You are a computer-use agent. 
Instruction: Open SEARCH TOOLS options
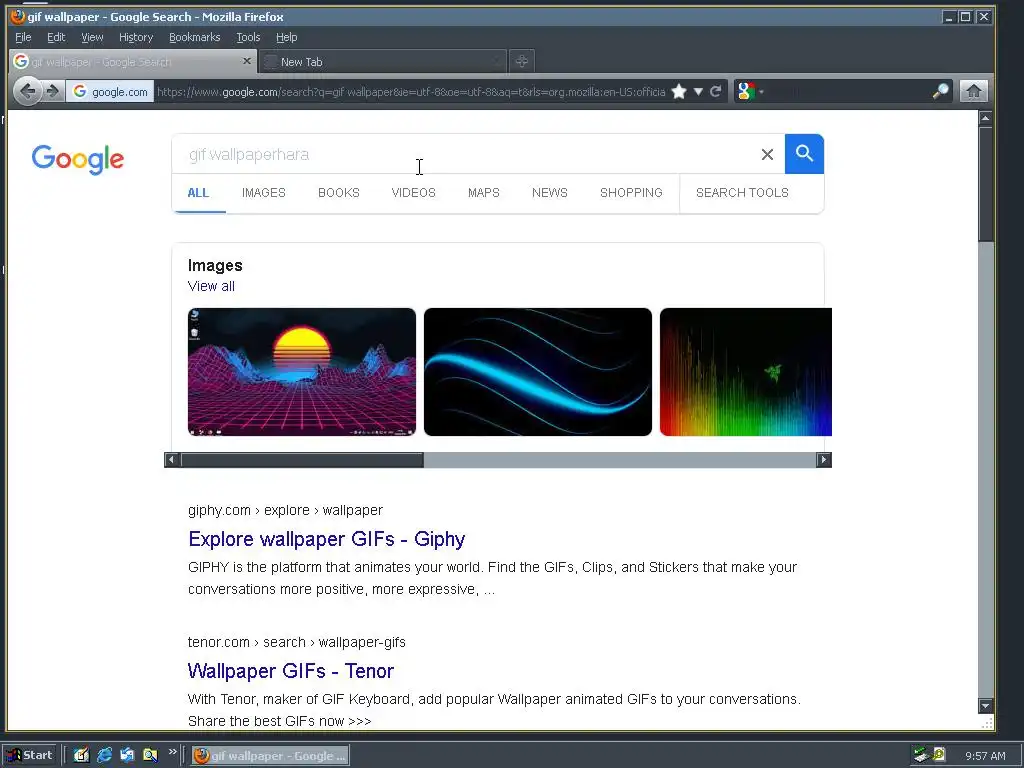point(743,193)
